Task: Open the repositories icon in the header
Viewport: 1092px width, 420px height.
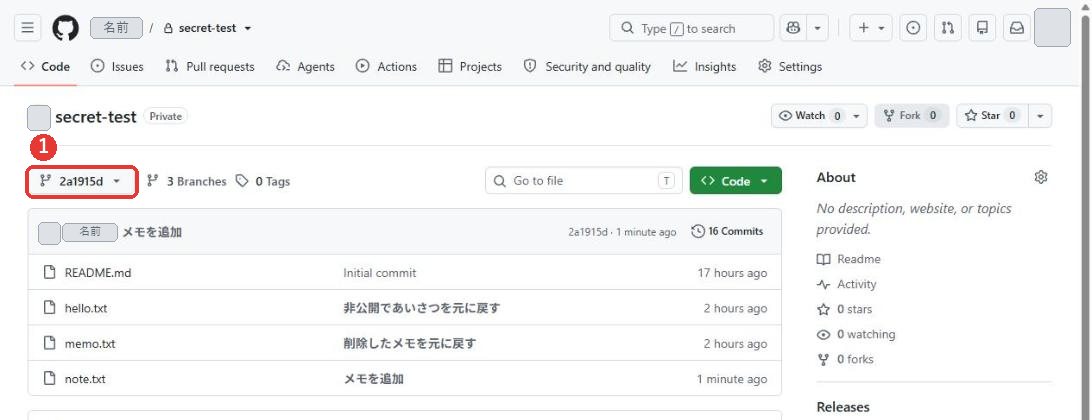Action: (983, 28)
